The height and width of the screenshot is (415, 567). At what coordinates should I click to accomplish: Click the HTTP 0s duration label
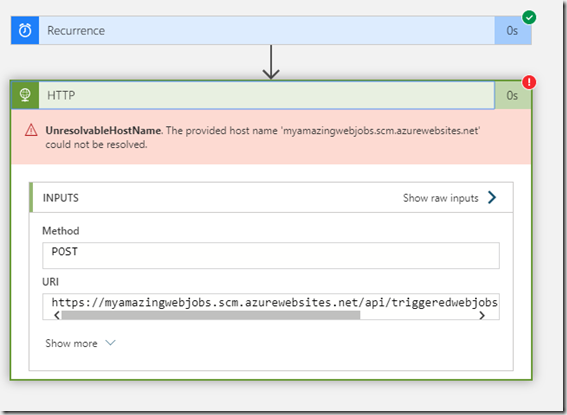(x=512, y=95)
